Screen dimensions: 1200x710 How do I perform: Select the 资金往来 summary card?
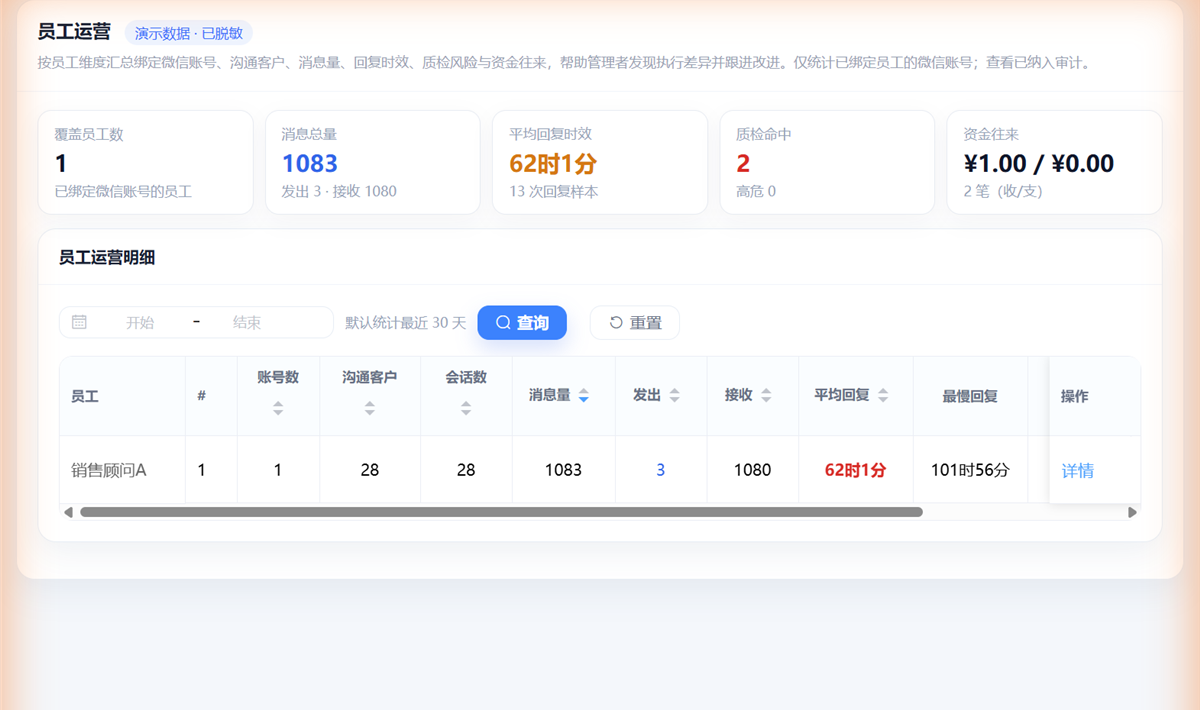[1054, 162]
